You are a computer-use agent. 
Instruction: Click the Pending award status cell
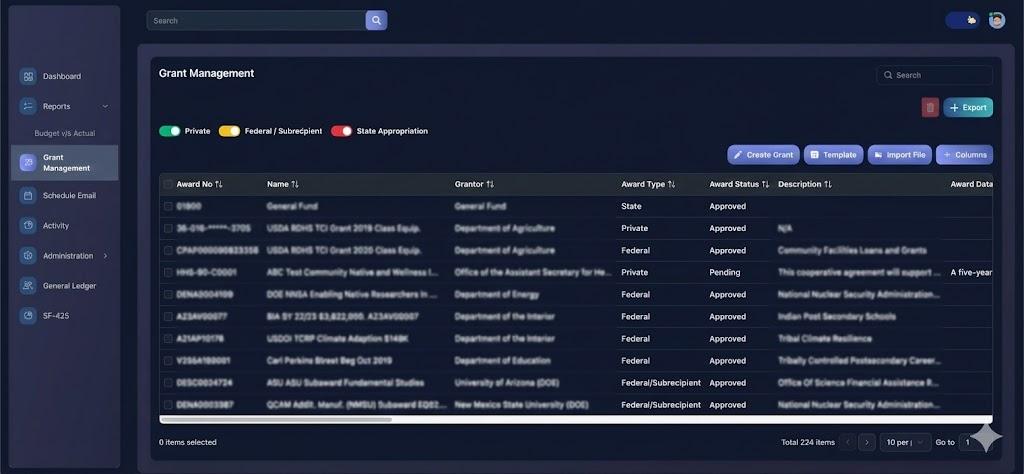725,272
